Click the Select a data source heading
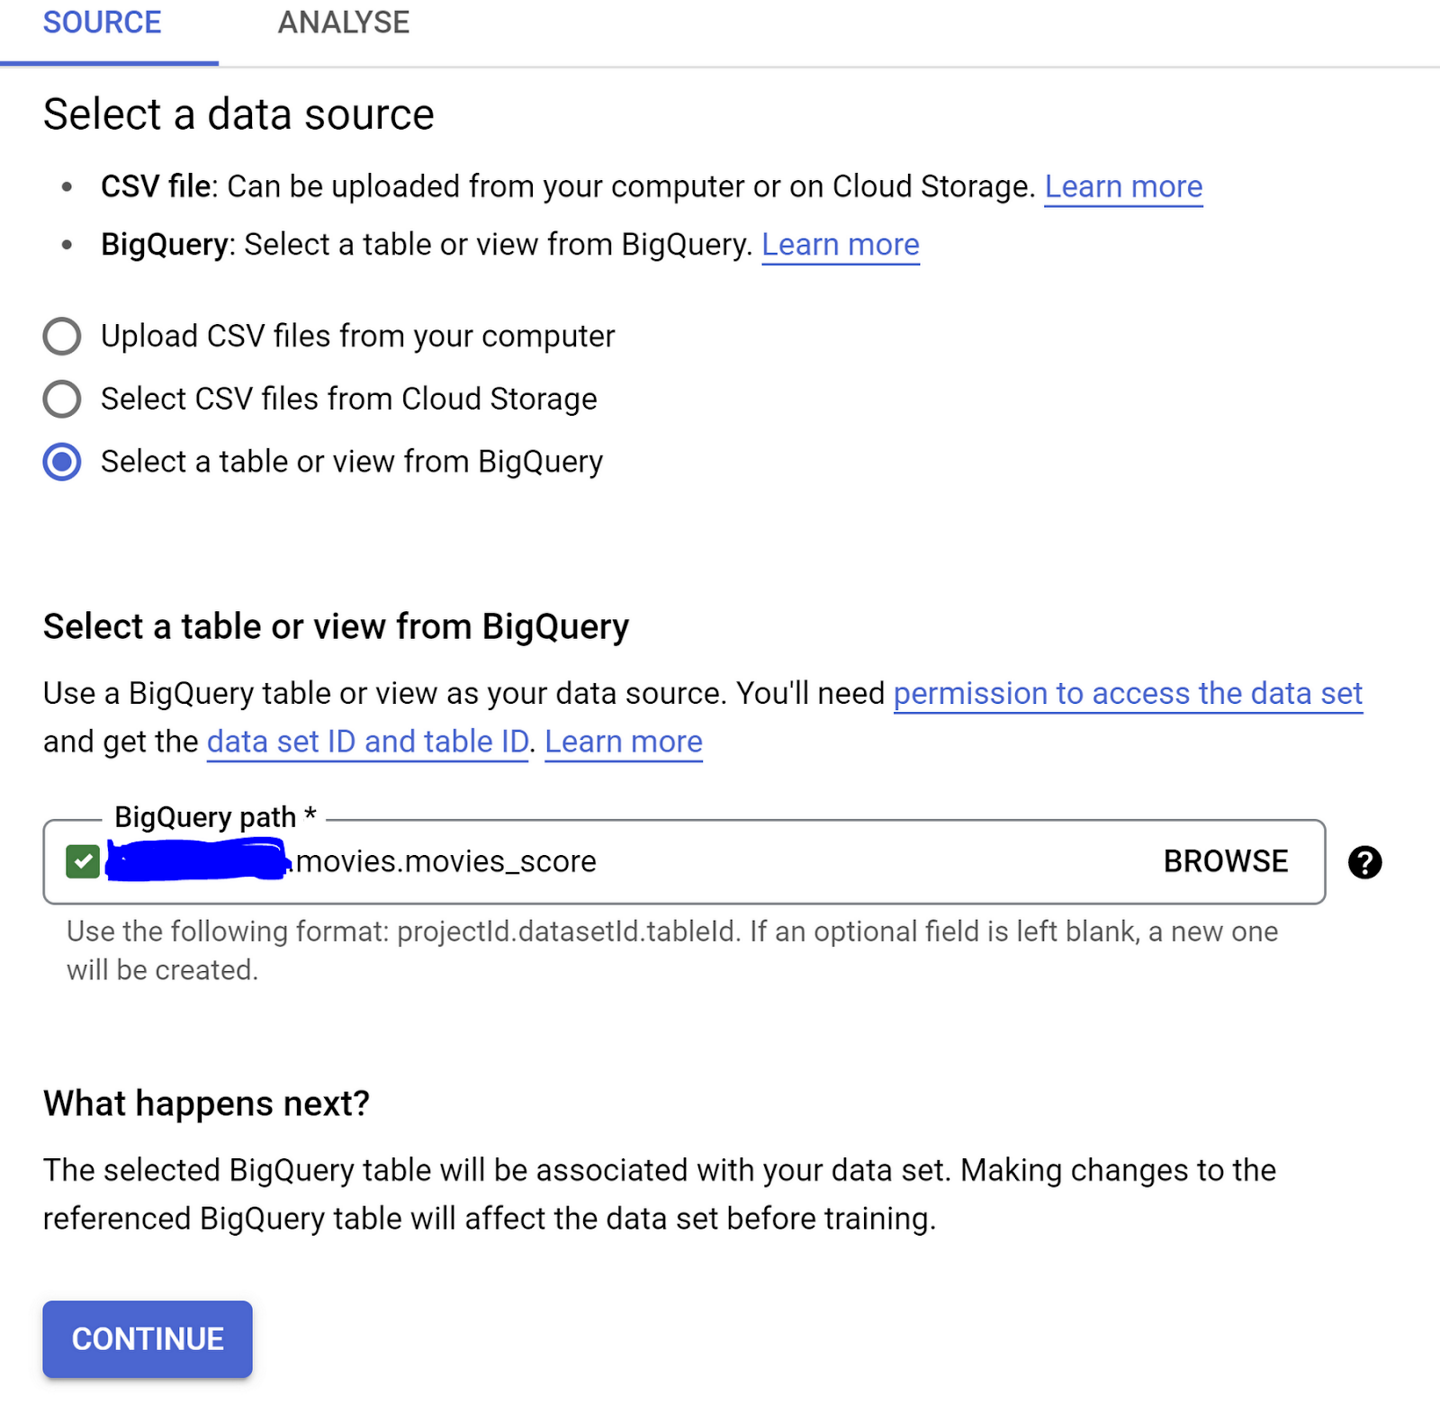The height and width of the screenshot is (1402, 1440). point(238,114)
